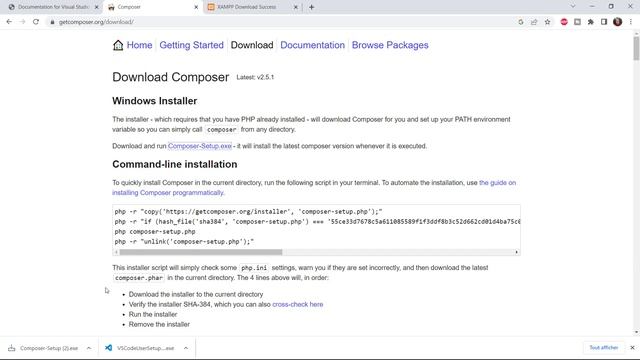640x360 pixels.
Task: Click the Download Composer page title
Action: pos(171,77)
